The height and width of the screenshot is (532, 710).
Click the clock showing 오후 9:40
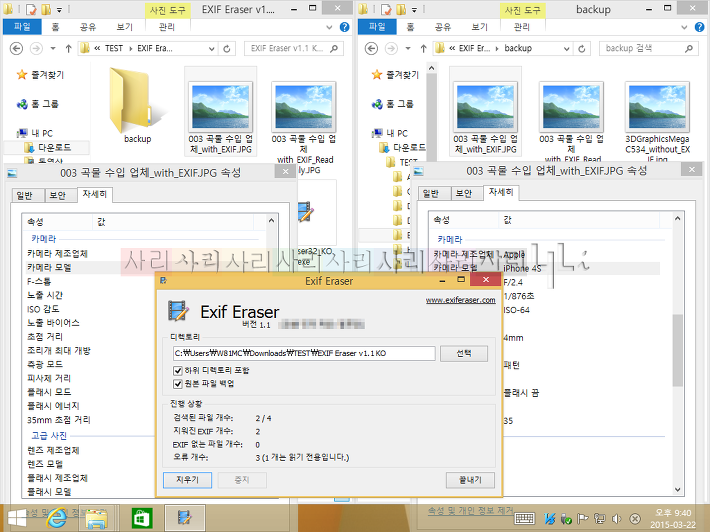673,513
